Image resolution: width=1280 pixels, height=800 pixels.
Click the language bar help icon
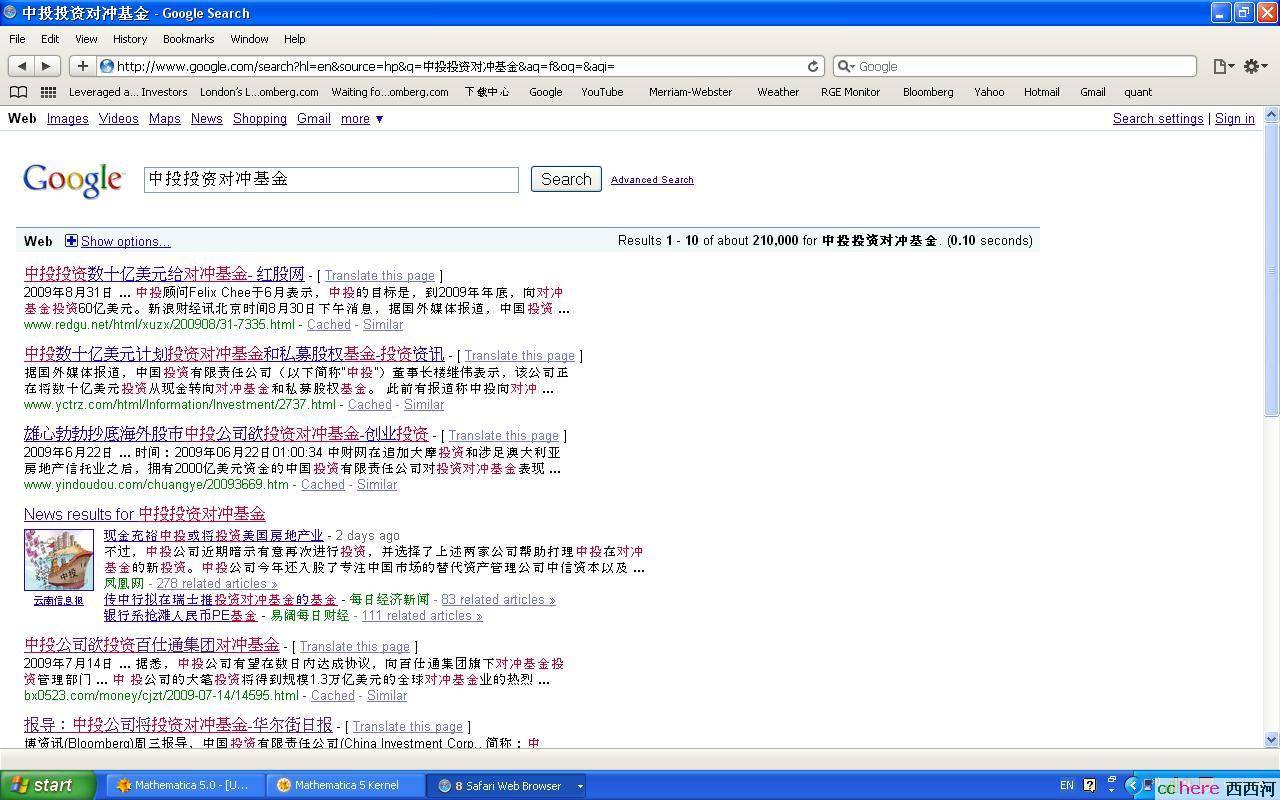point(1090,785)
